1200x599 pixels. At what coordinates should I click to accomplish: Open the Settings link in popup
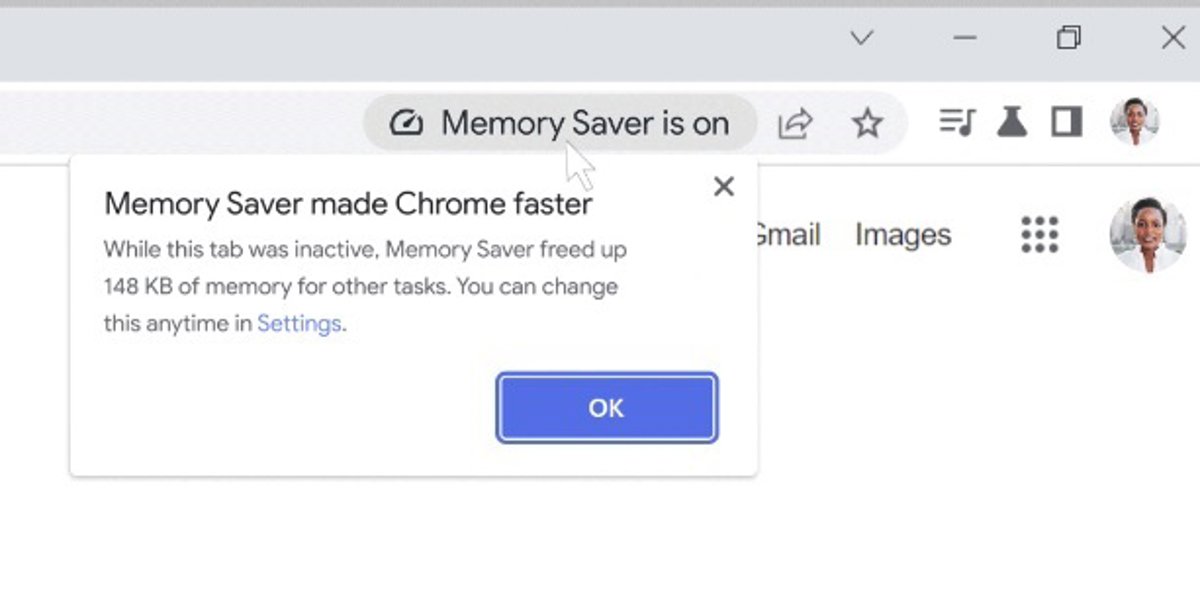click(299, 324)
